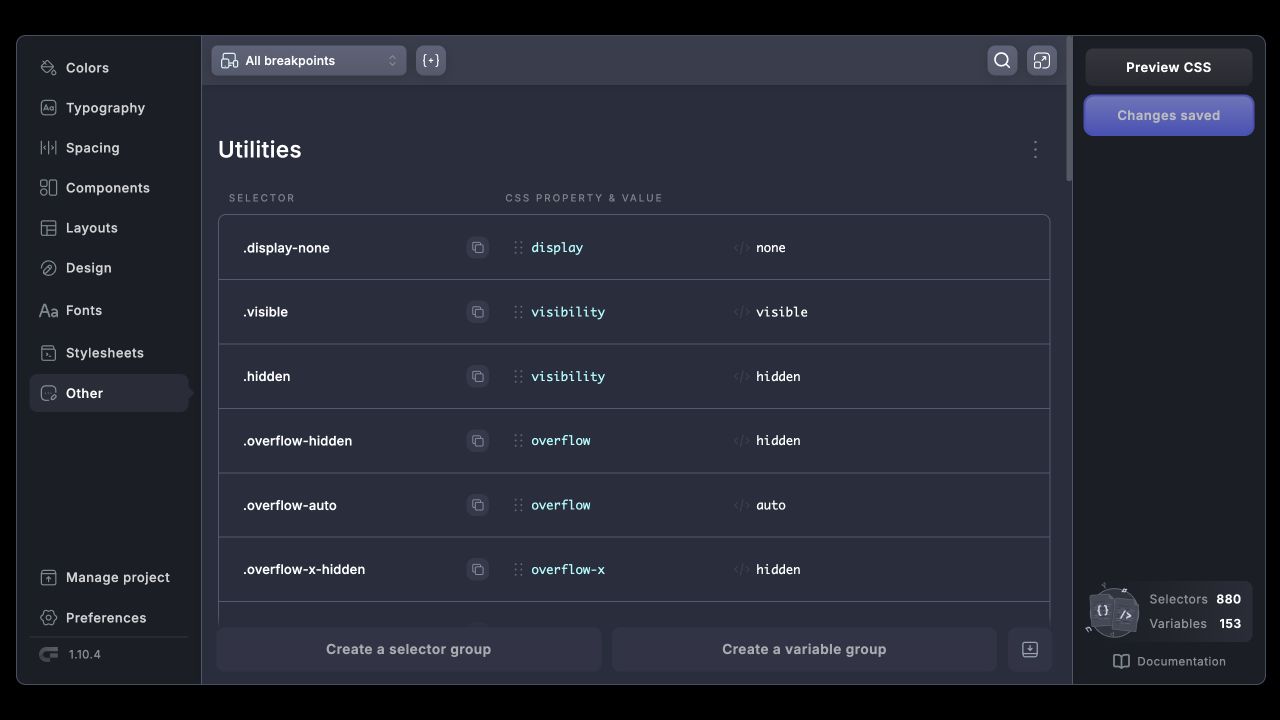Click the .overflow-x-hidden selector name
The image size is (1280, 720).
click(304, 569)
